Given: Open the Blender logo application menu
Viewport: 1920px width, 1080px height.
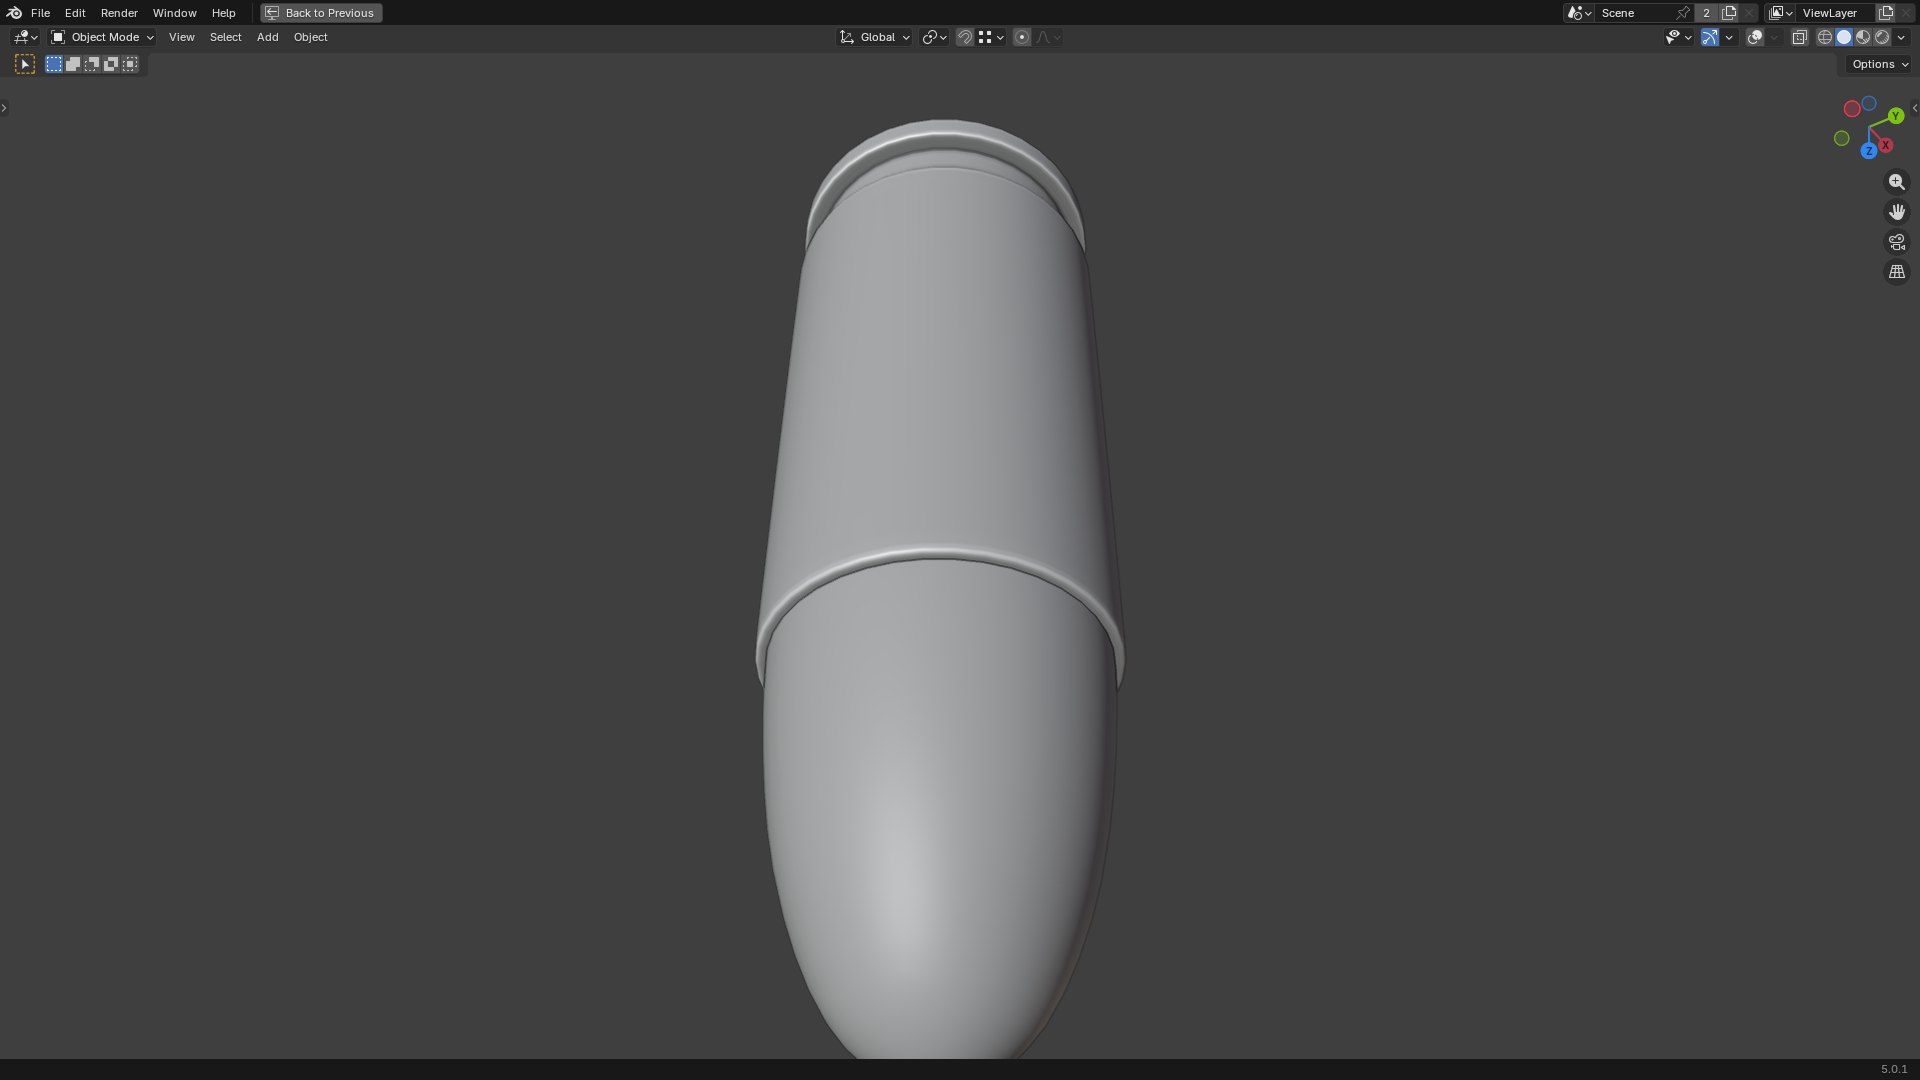Looking at the screenshot, I should tap(14, 13).
